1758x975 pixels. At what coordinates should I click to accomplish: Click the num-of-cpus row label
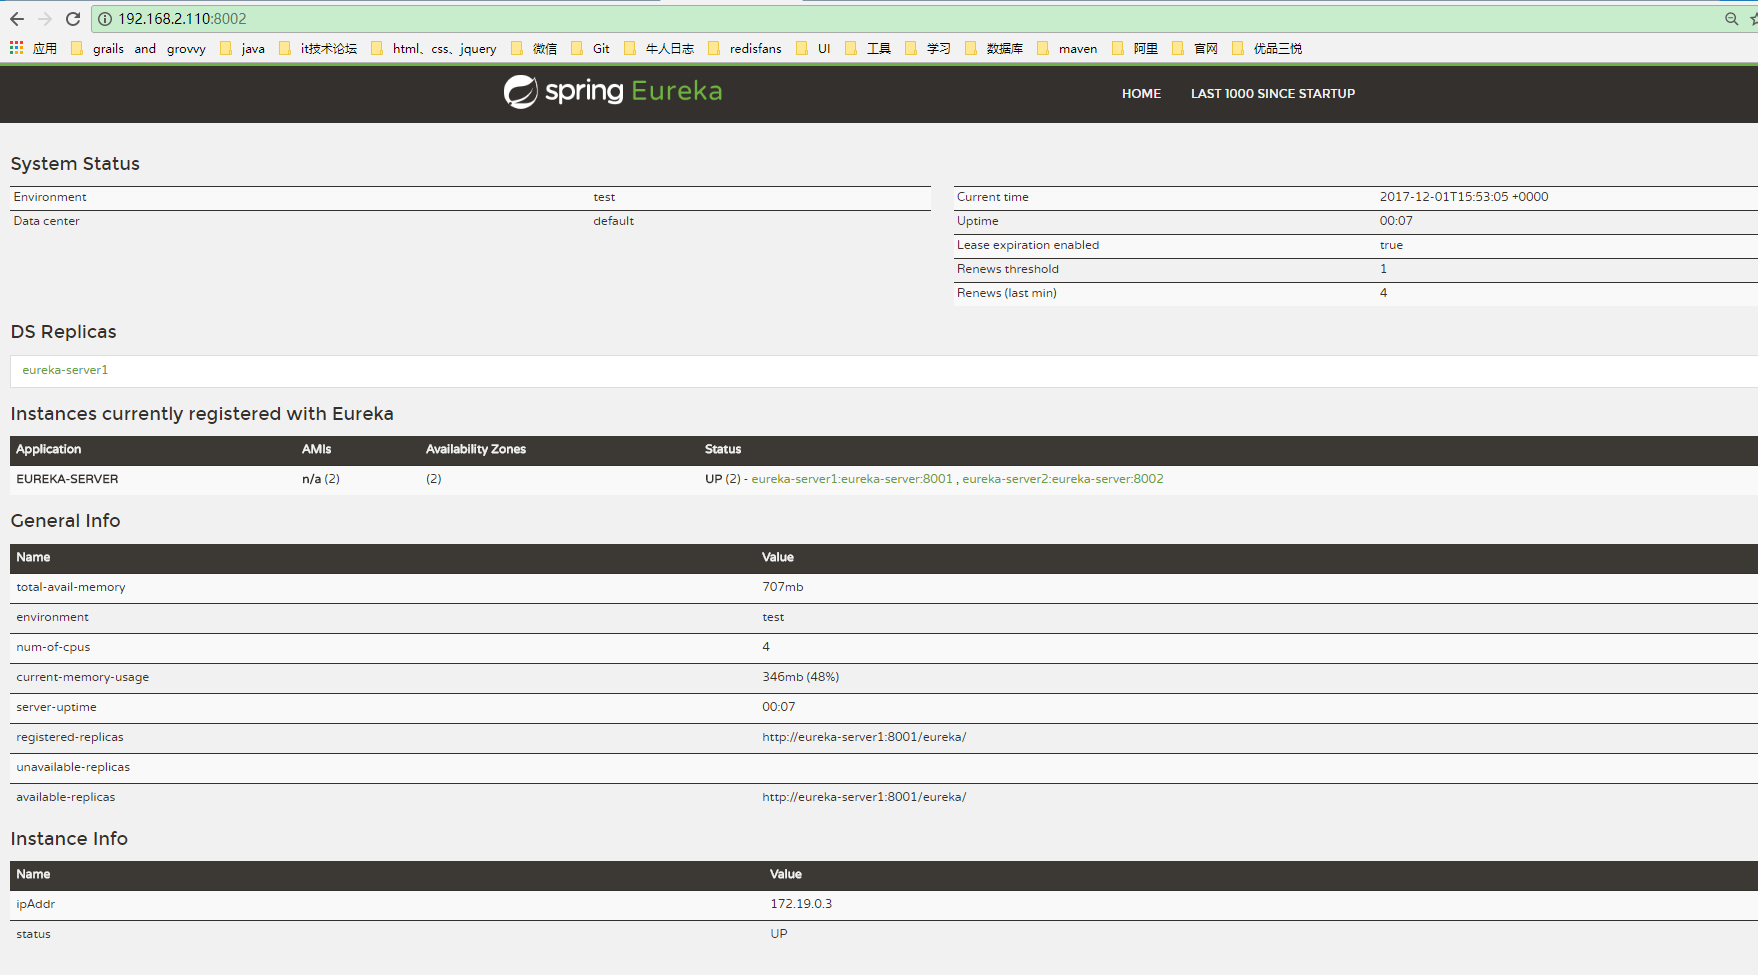pos(53,647)
